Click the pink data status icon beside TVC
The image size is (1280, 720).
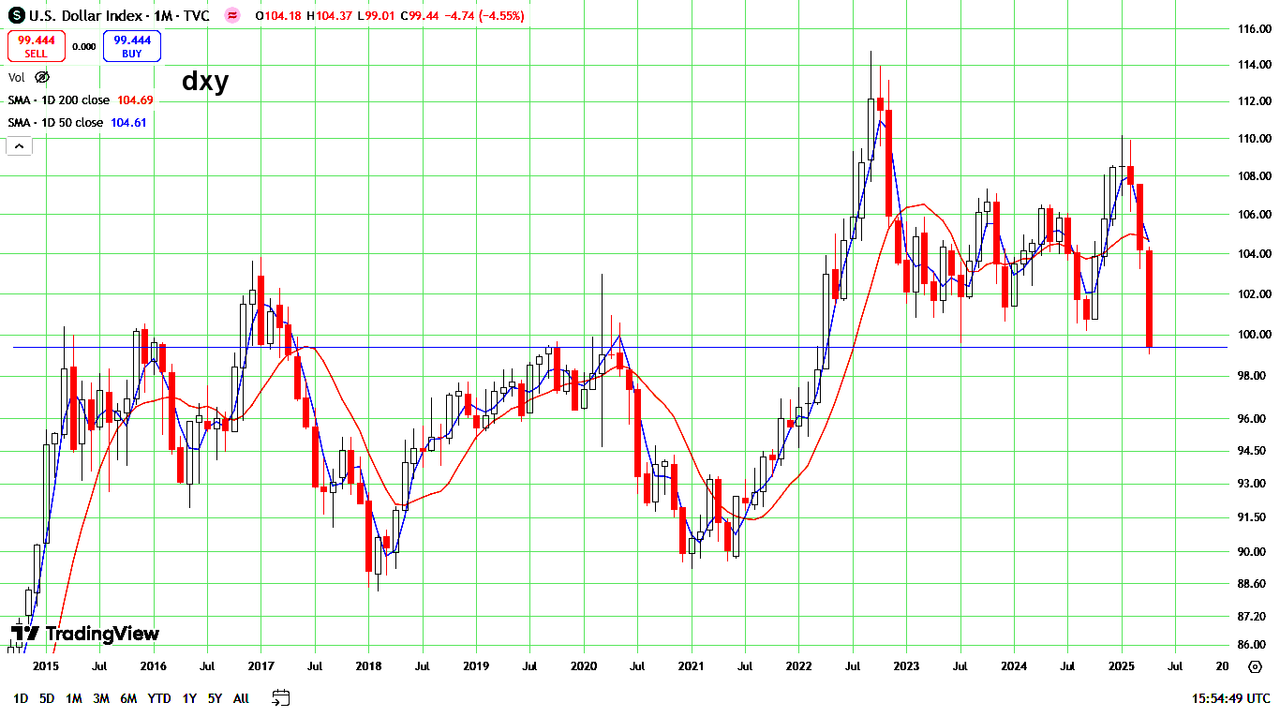click(232, 16)
